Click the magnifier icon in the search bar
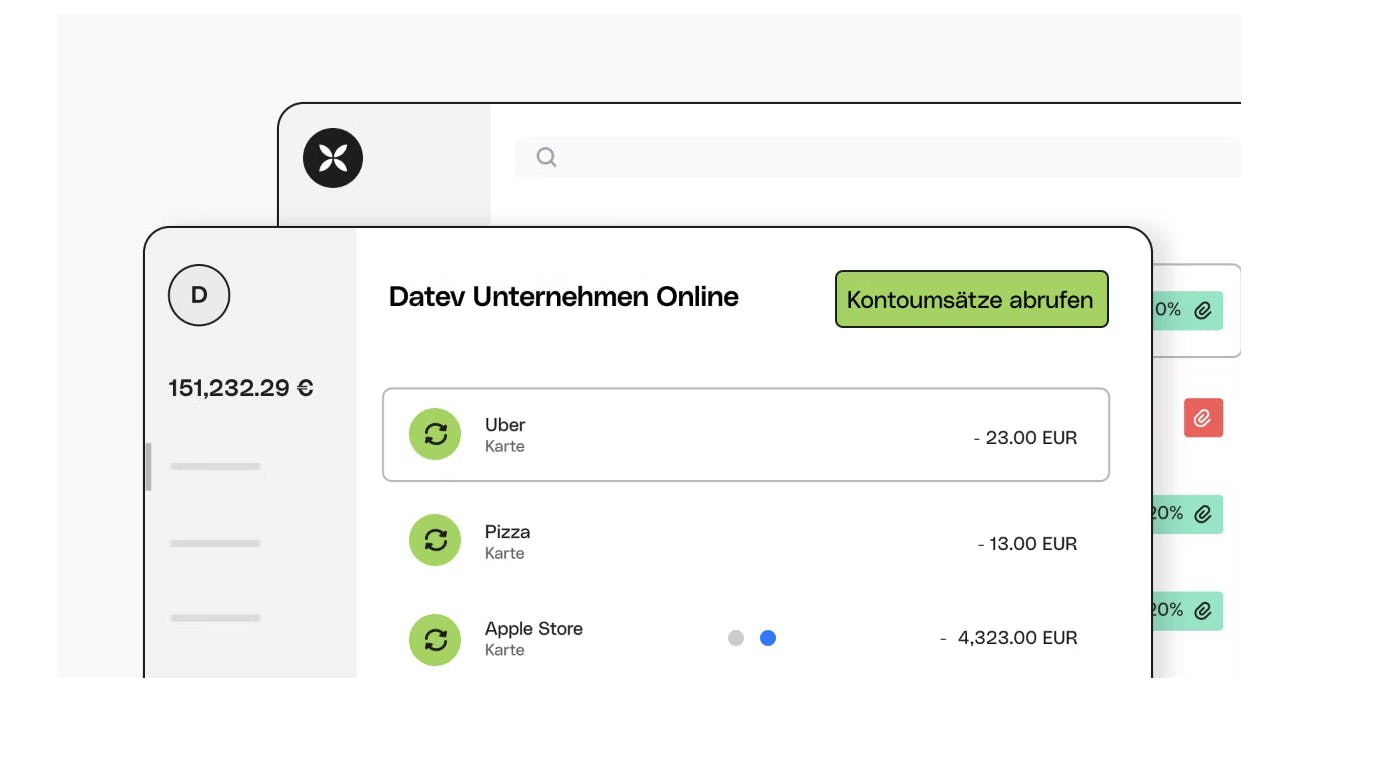The height and width of the screenshot is (764, 1388). coord(546,157)
